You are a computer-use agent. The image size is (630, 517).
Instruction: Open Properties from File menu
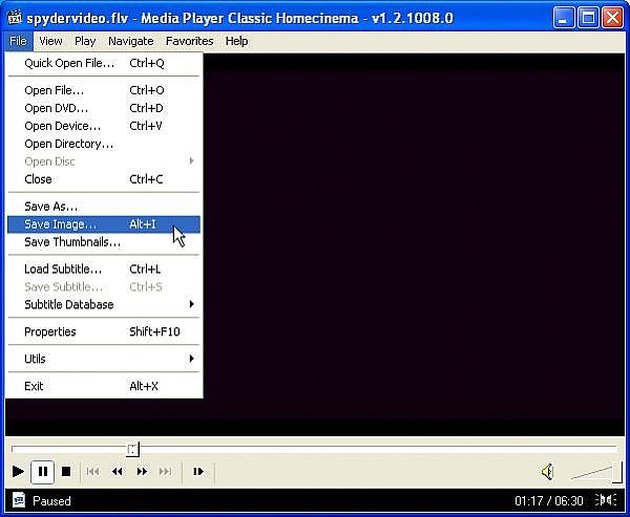[104, 332]
